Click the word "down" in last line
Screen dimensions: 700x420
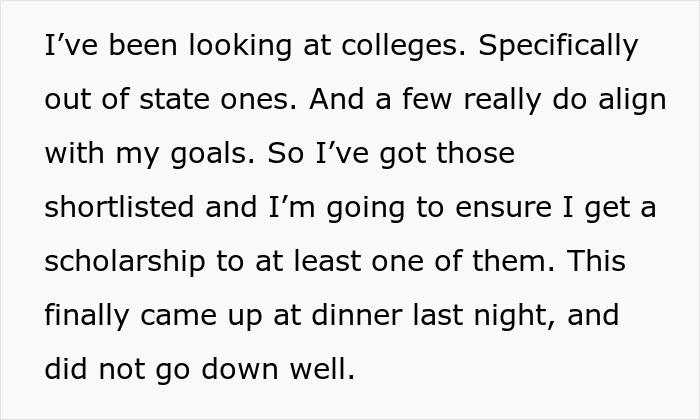240,369
